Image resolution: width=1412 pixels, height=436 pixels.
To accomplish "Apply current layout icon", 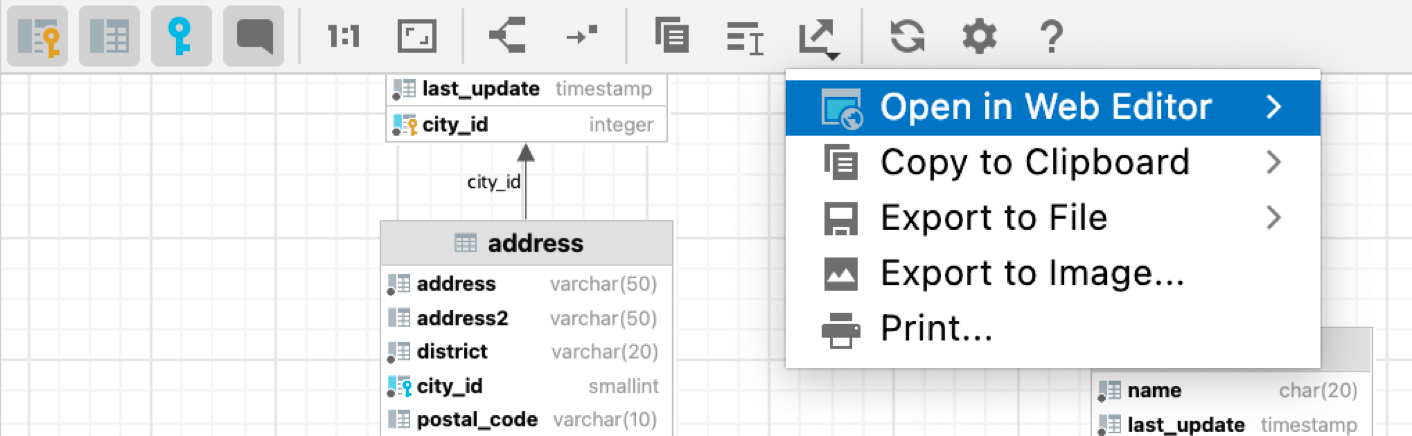I will 507,38.
